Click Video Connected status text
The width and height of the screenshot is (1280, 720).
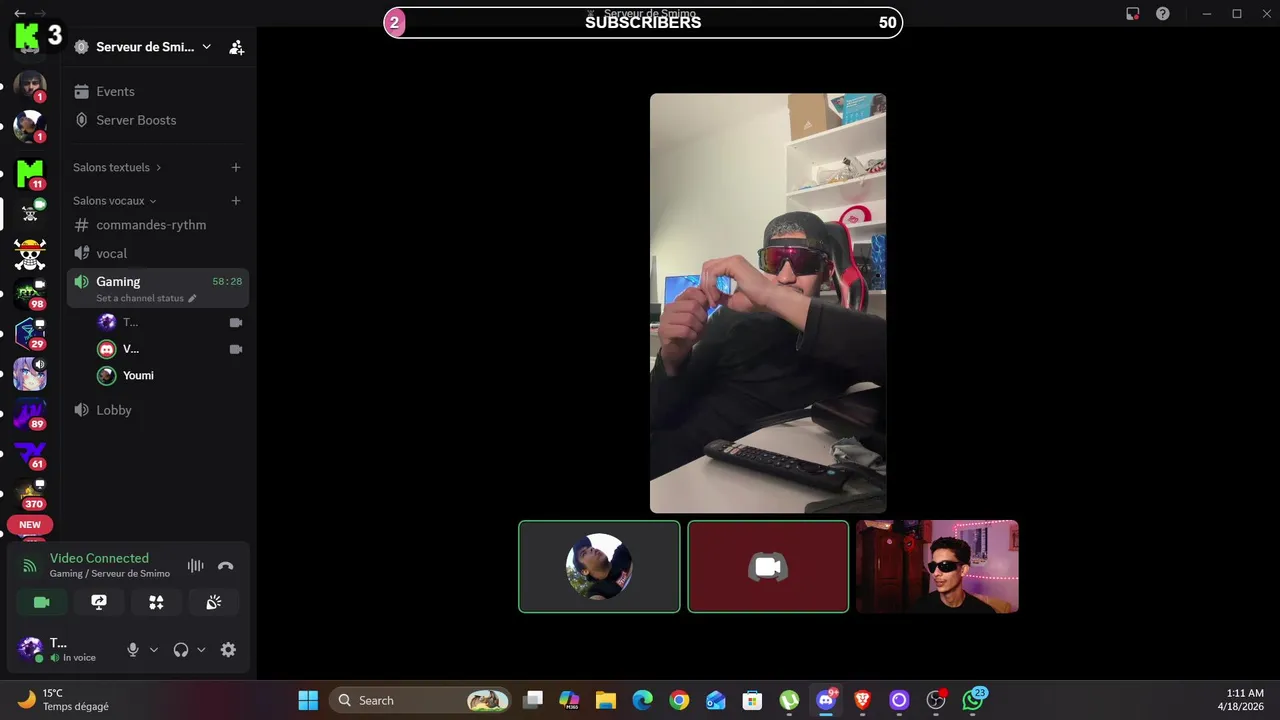[x=99, y=558]
